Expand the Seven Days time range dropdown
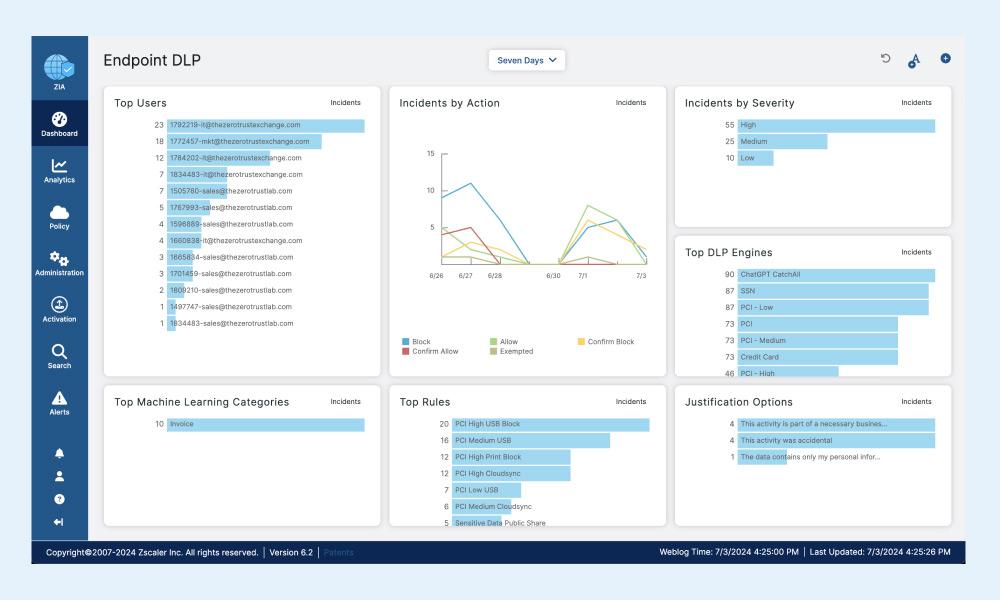This screenshot has height=600, width=1000. (527, 60)
